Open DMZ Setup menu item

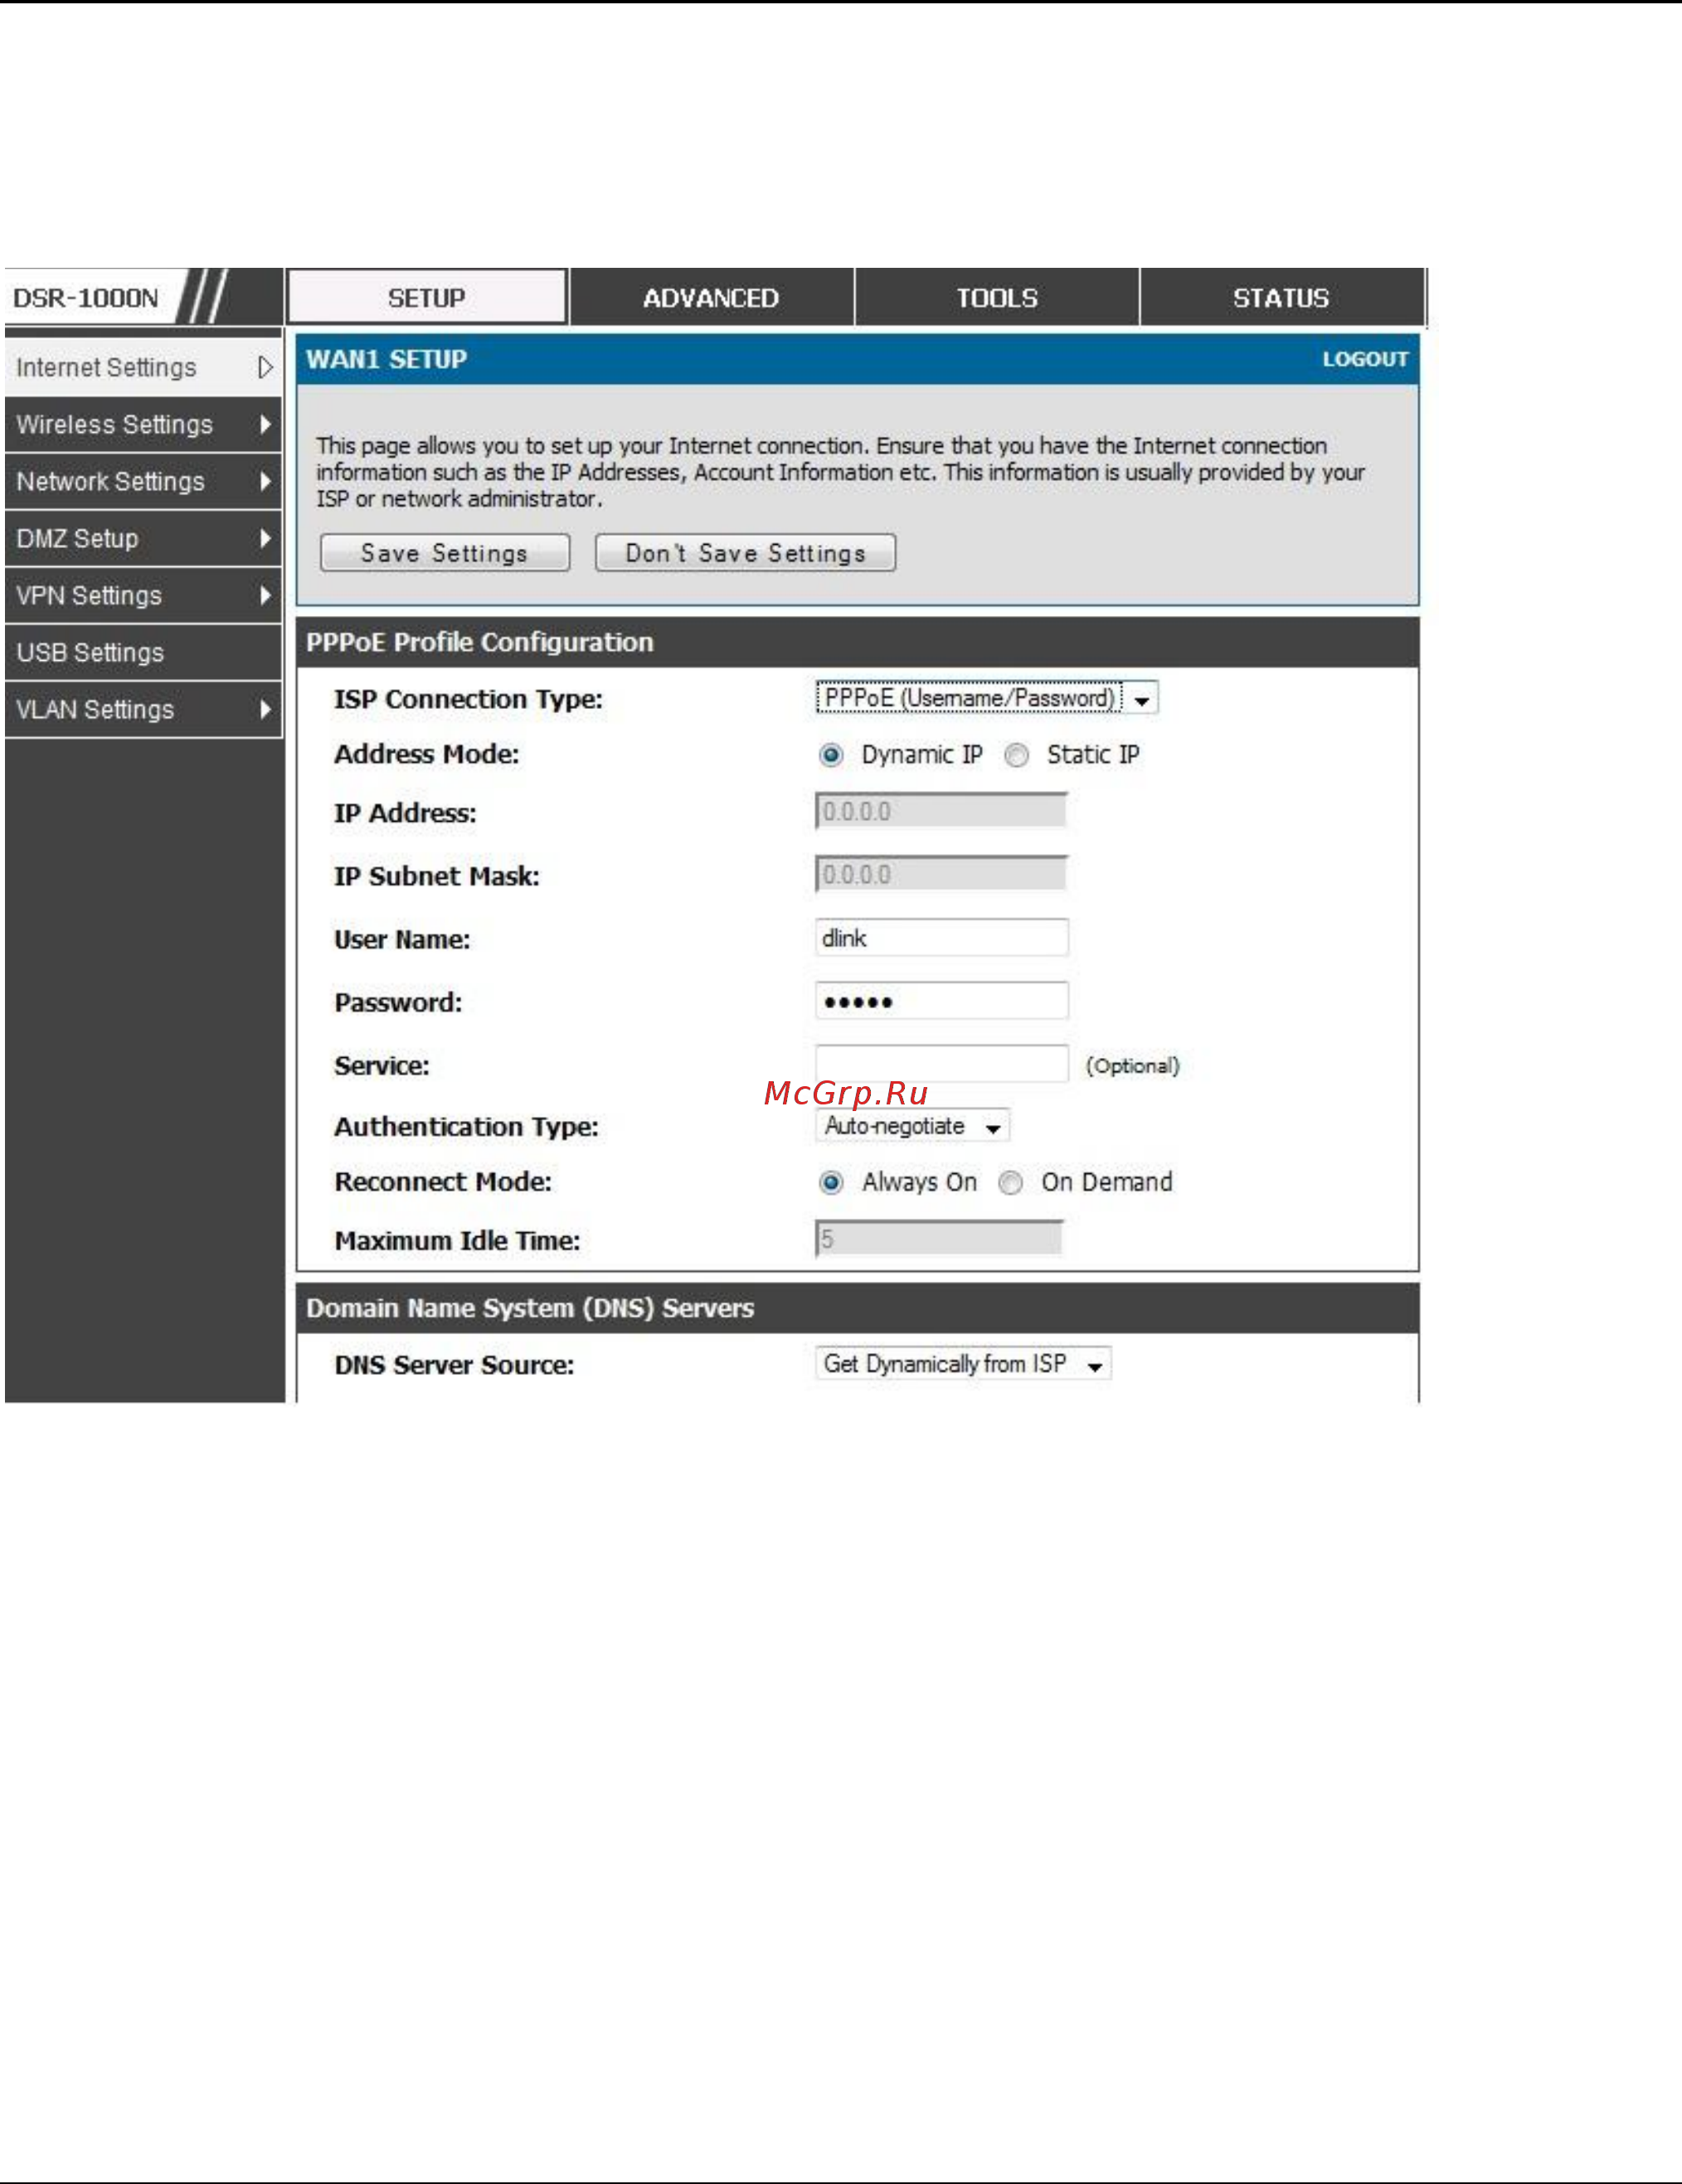(x=143, y=538)
